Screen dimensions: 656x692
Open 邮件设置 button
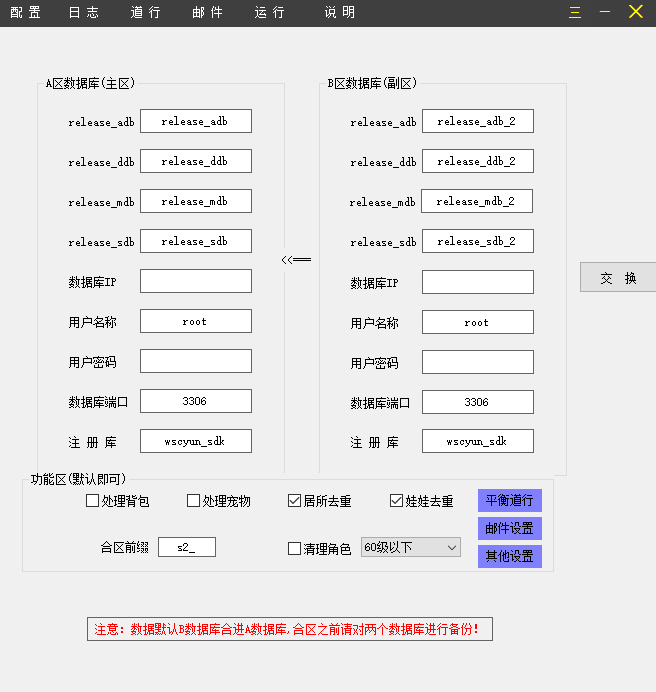click(x=509, y=529)
